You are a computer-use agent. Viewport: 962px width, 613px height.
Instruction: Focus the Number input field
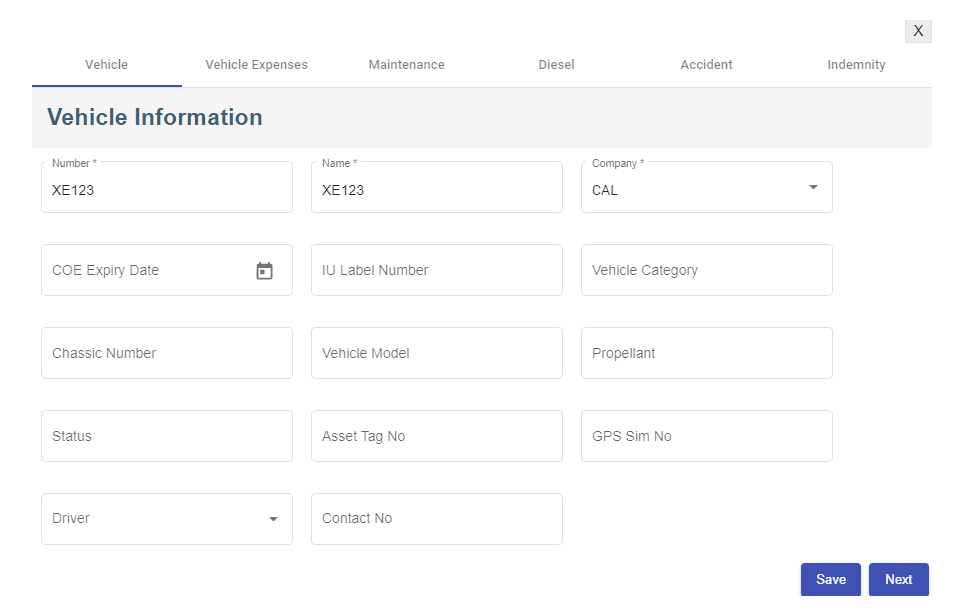(x=166, y=190)
